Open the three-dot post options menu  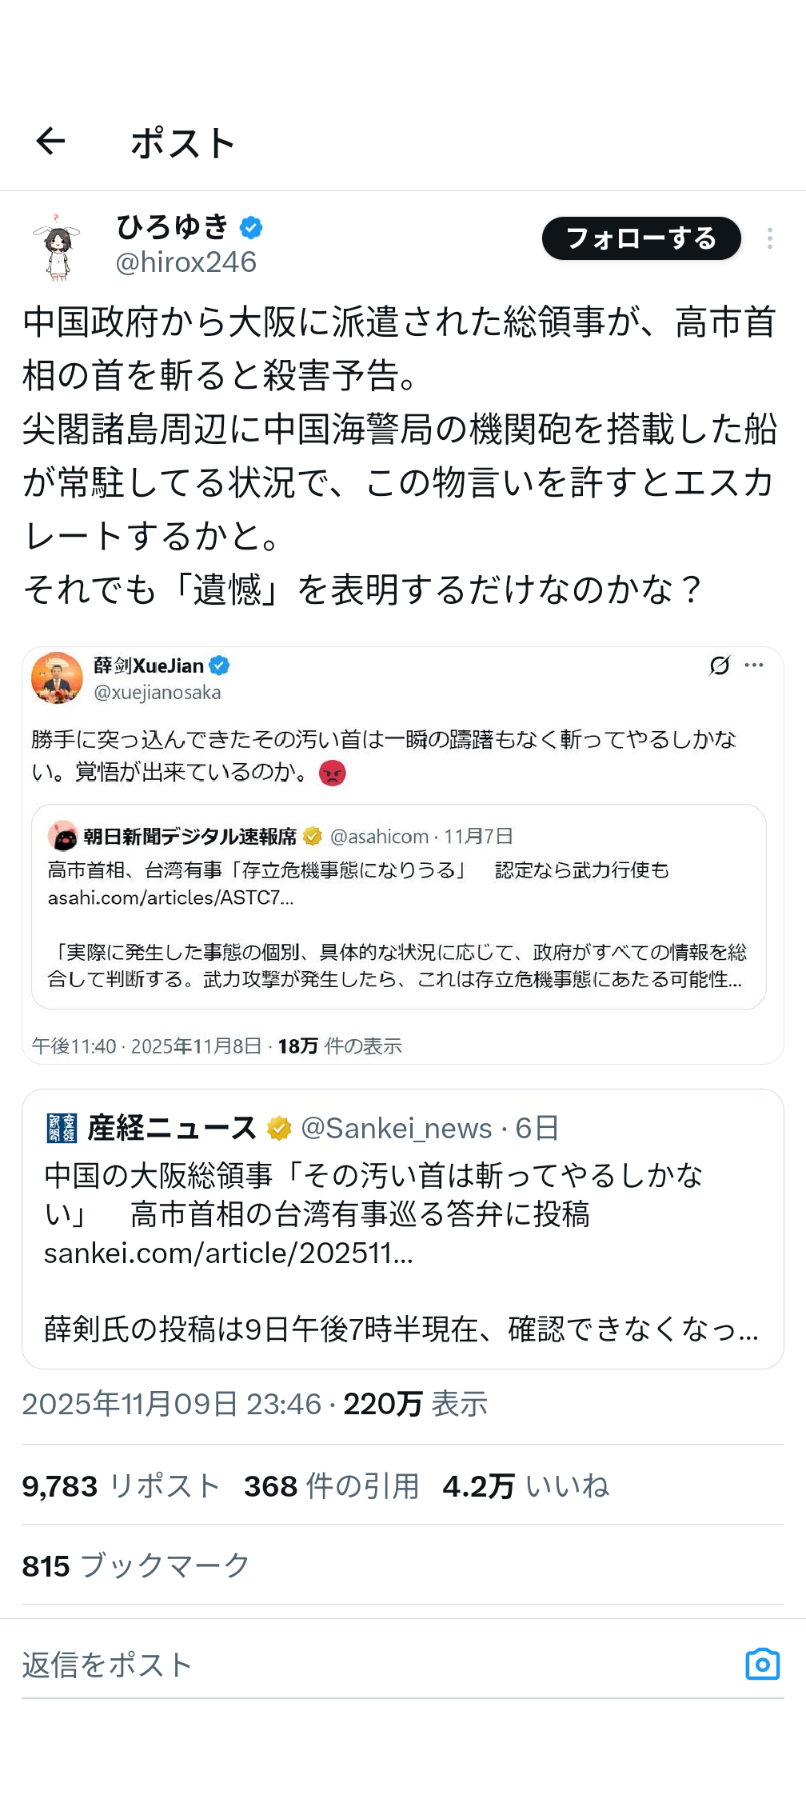coord(769,239)
